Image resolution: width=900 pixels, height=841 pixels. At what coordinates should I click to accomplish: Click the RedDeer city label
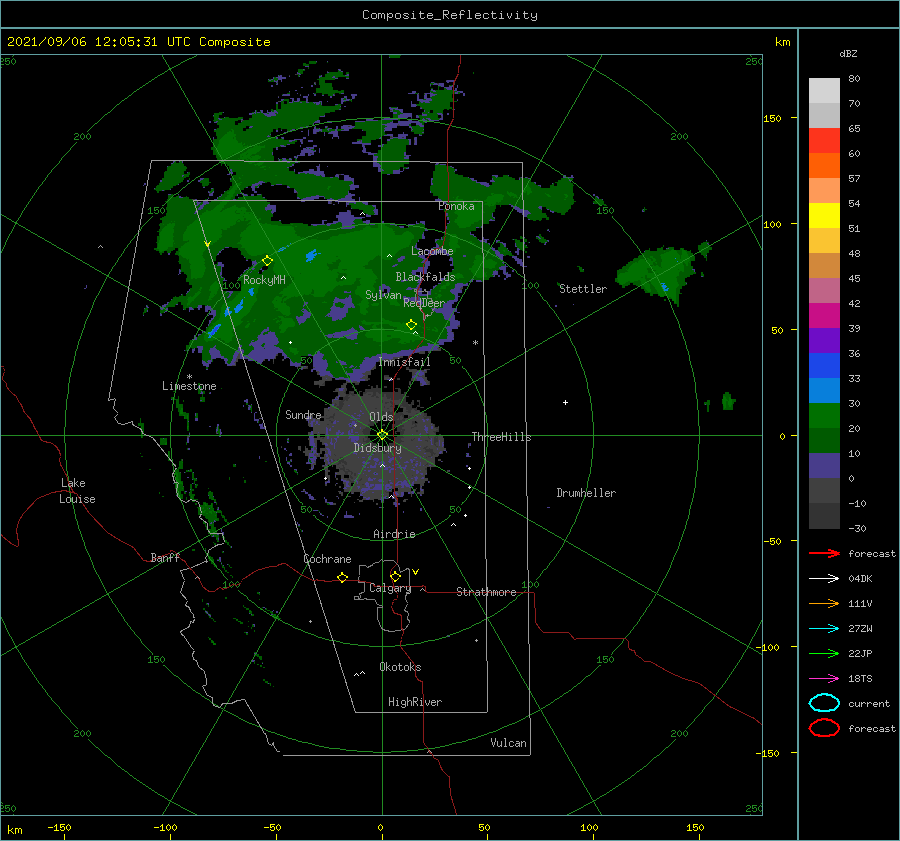(x=424, y=303)
